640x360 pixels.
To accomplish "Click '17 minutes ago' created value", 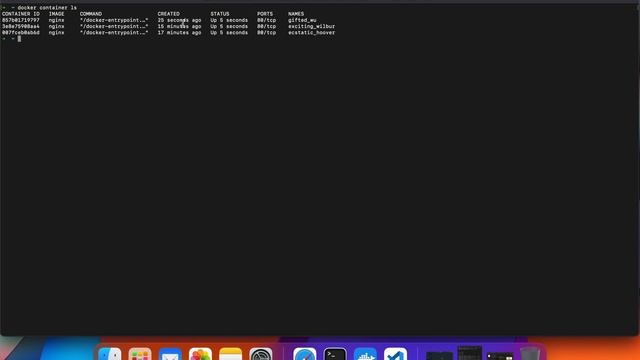I will coord(179,32).
